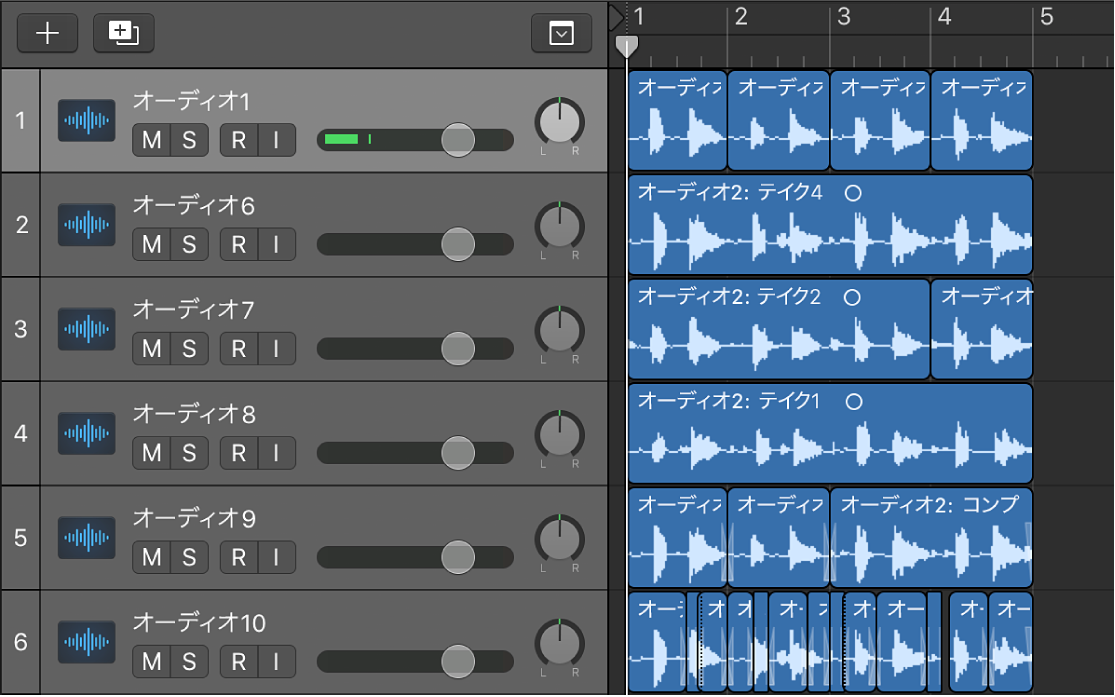Click the duplicate track button
The width and height of the screenshot is (1115, 697).
[x=124, y=33]
